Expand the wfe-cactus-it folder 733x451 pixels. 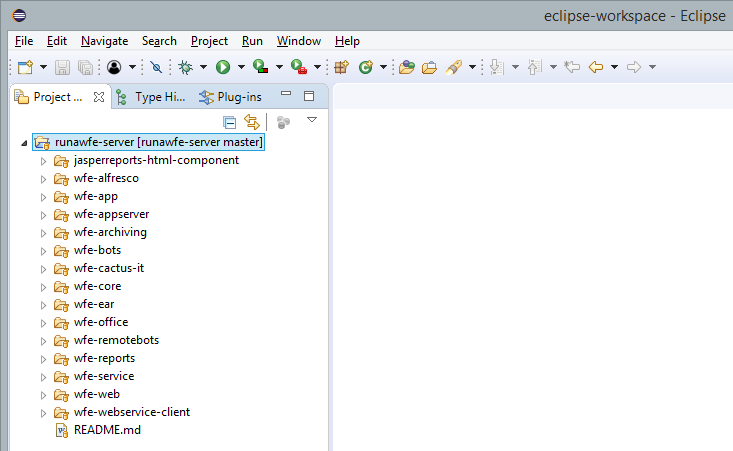pyautogui.click(x=43, y=269)
